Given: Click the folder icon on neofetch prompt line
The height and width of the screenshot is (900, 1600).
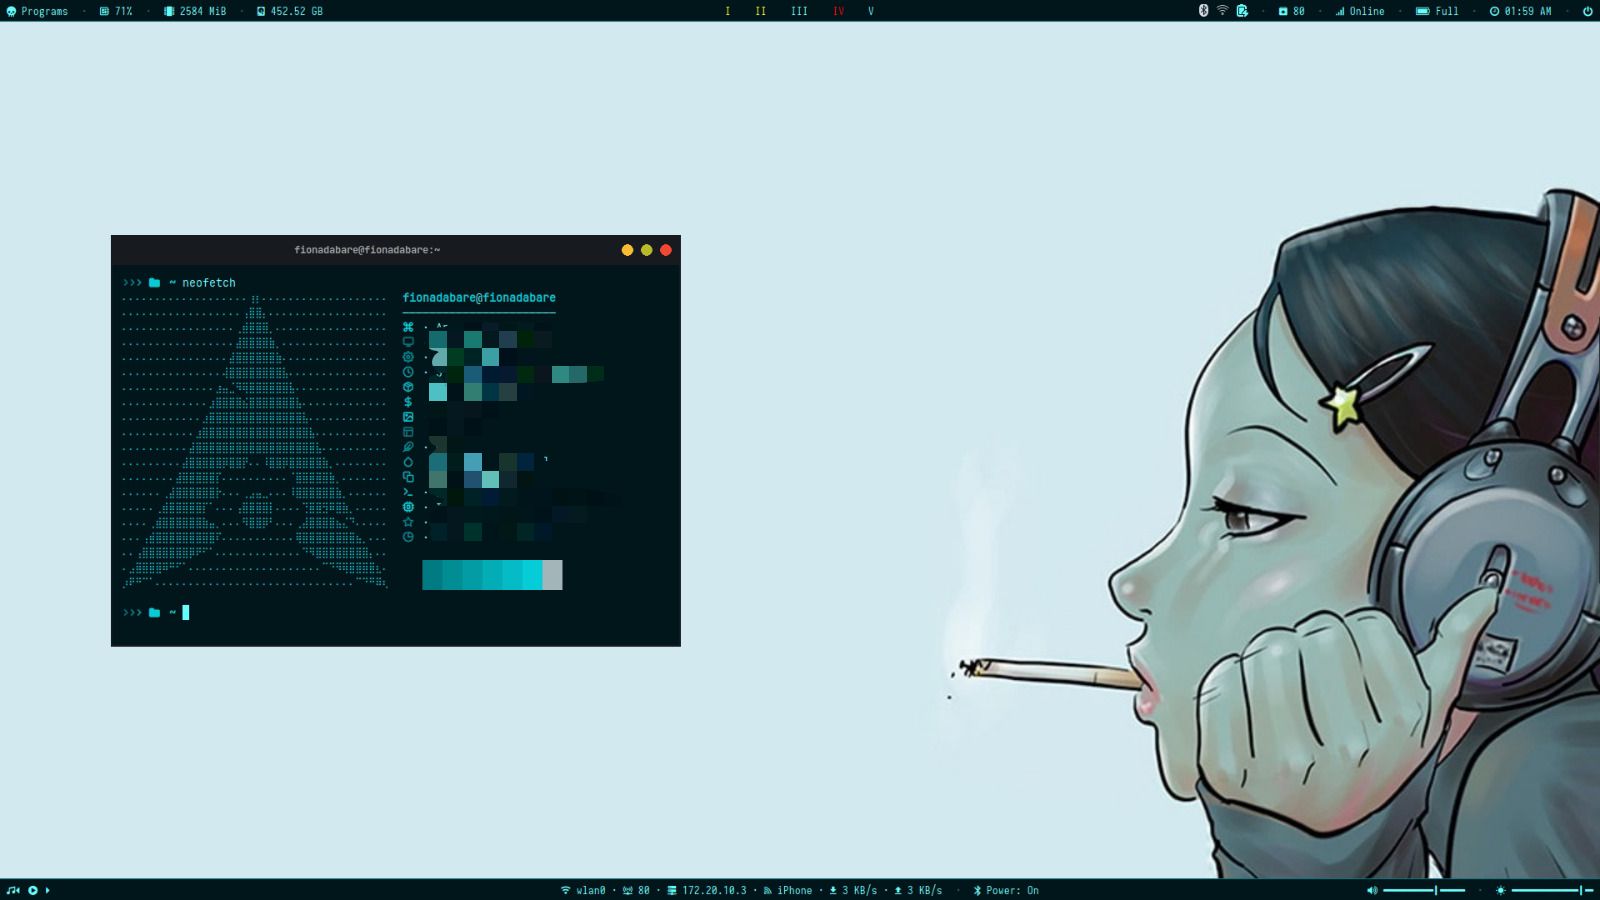Looking at the screenshot, I should 154,283.
